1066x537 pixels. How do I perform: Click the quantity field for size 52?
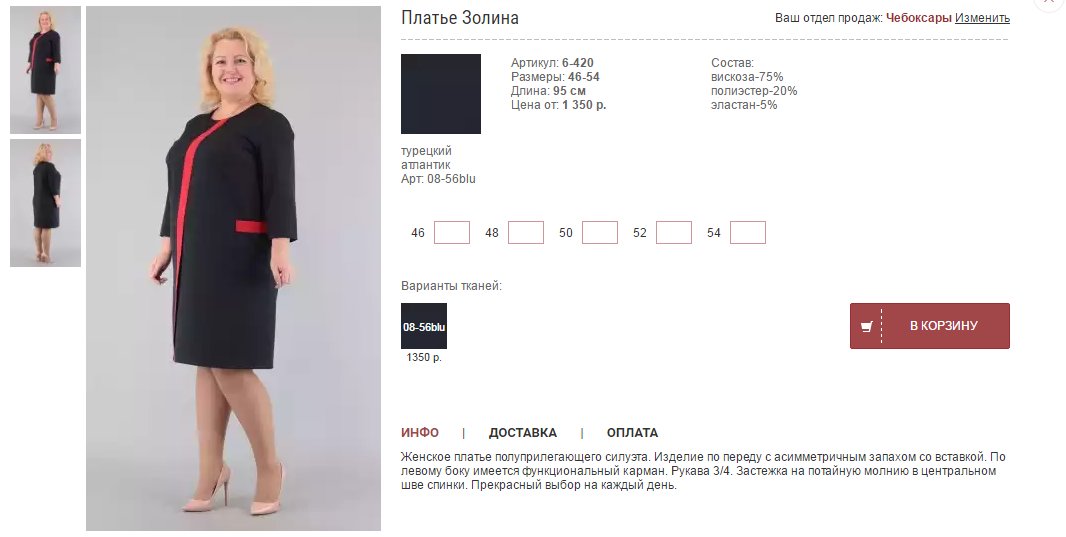(674, 232)
